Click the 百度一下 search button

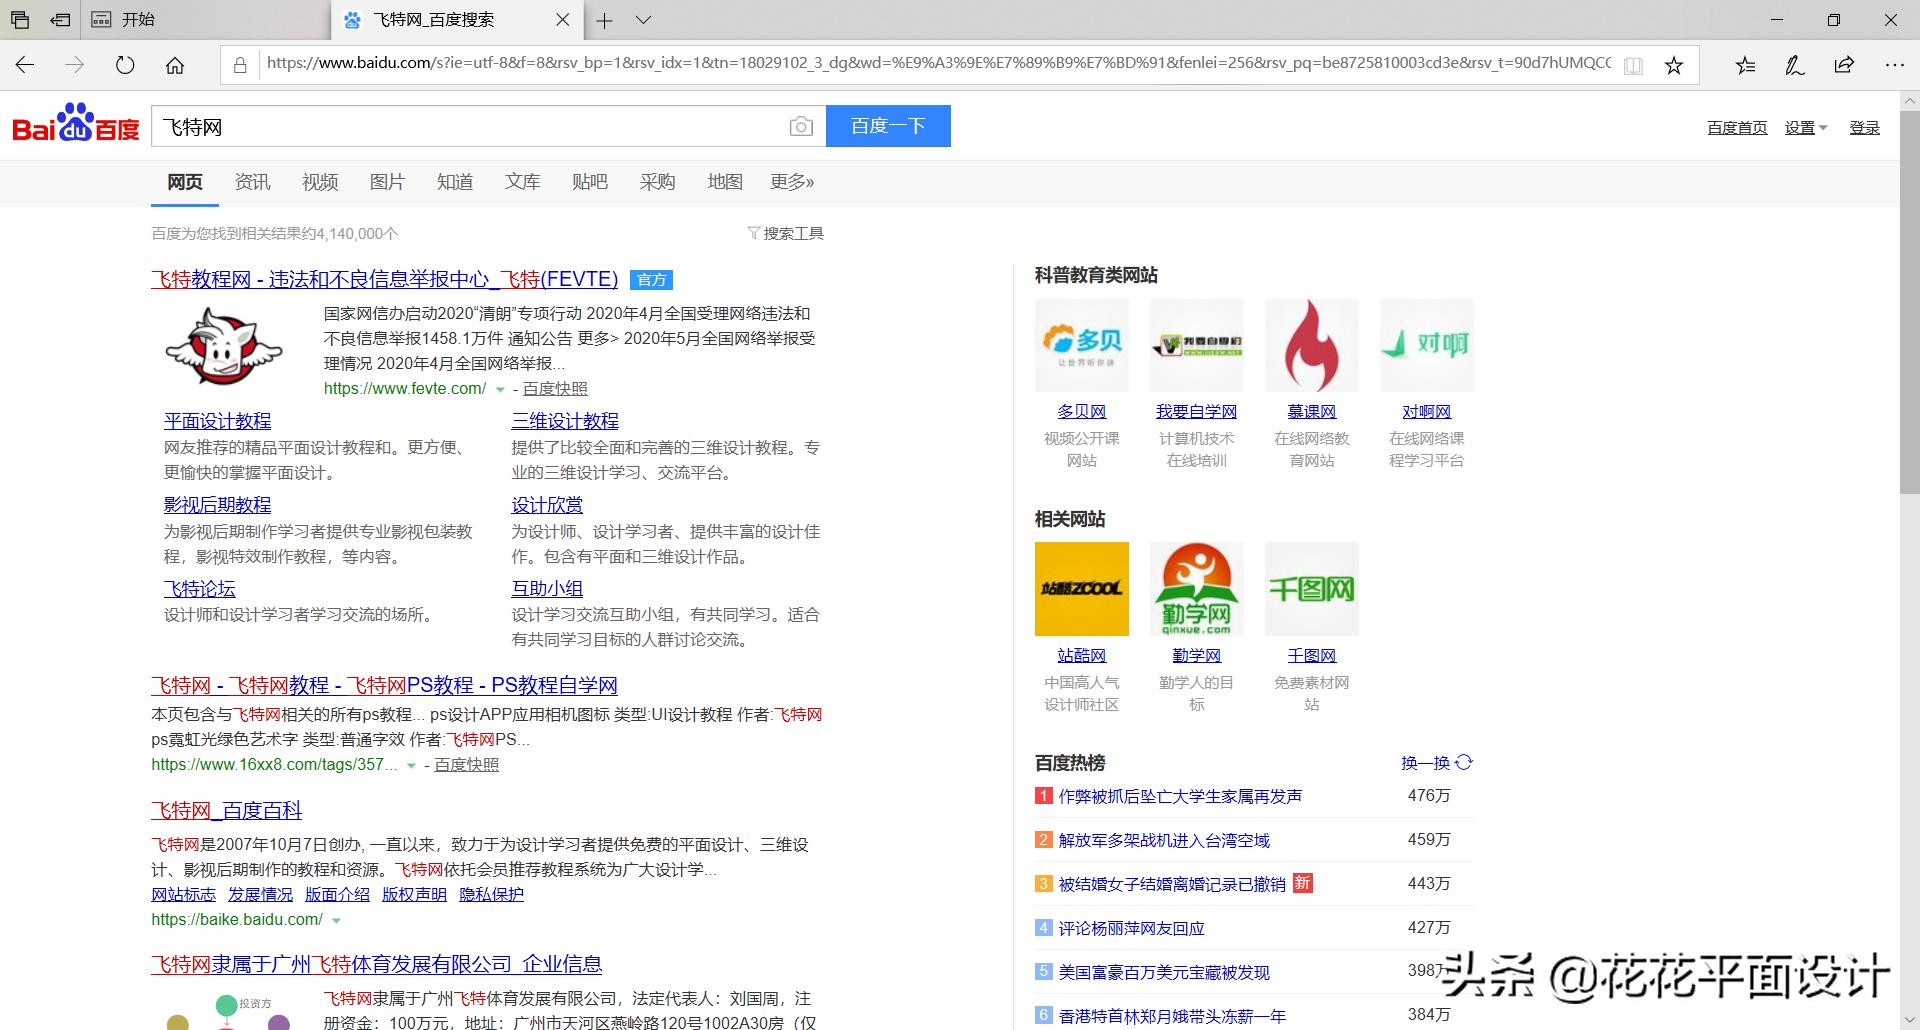888,126
